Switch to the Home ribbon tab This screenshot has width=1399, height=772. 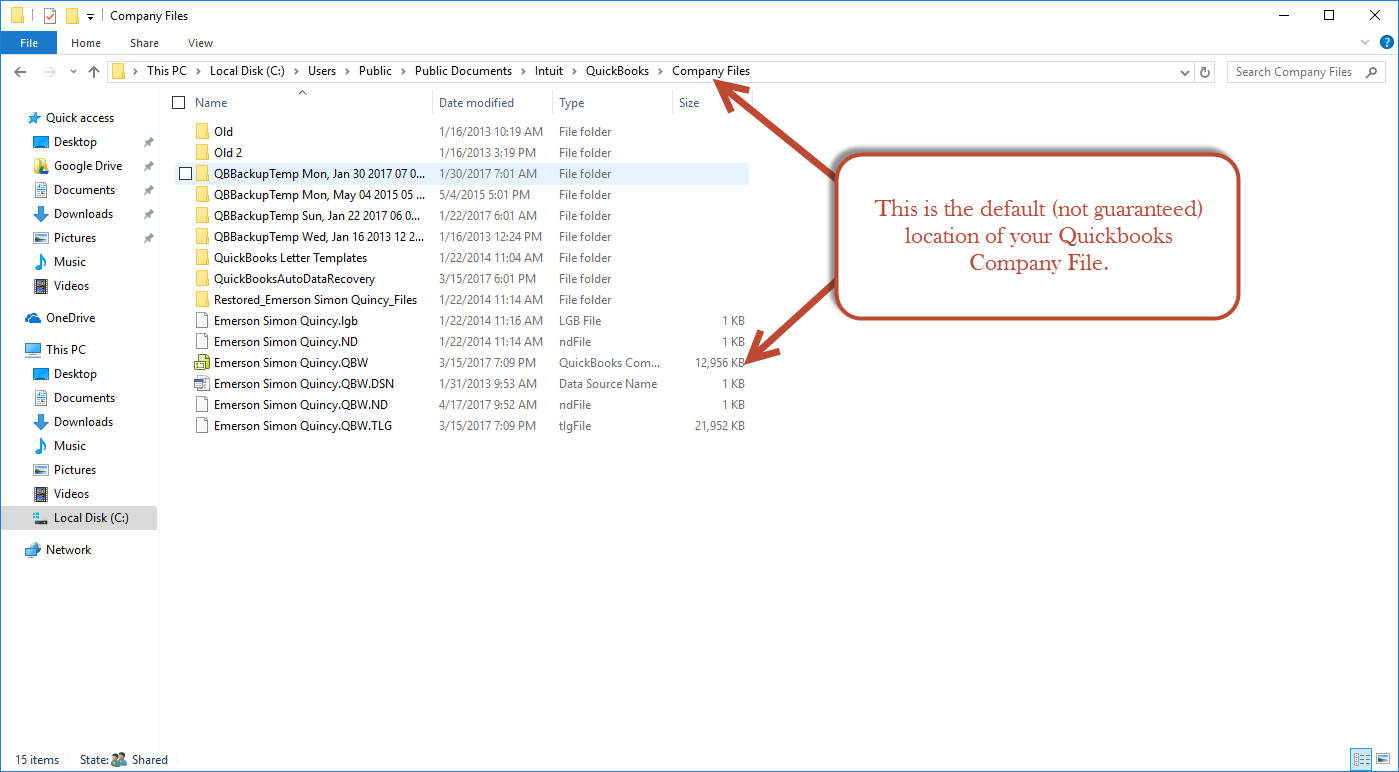pyautogui.click(x=86, y=43)
